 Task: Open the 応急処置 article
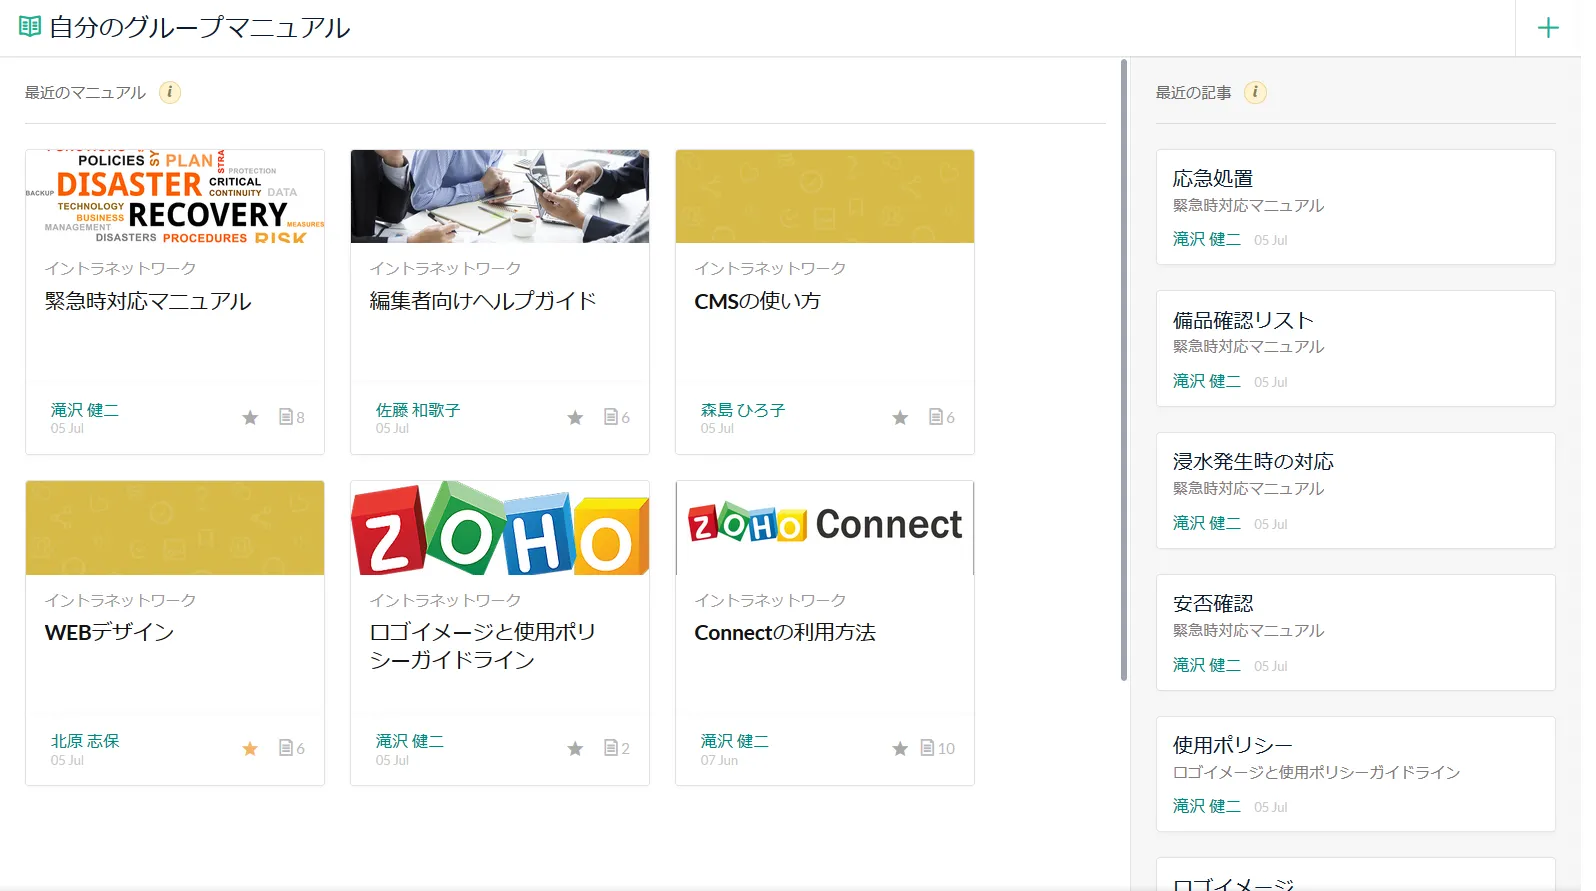click(1212, 179)
